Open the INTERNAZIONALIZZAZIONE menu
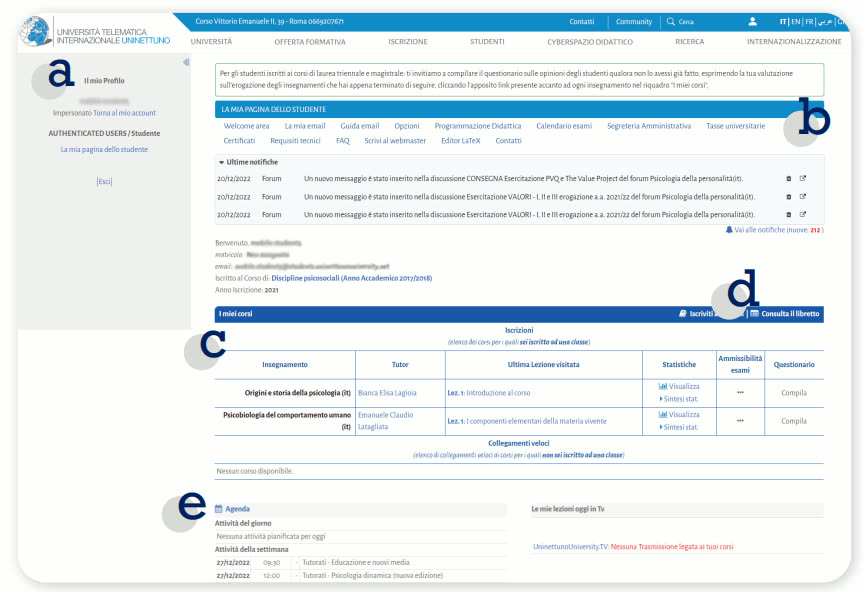This screenshot has width=863, height=592. click(x=794, y=42)
